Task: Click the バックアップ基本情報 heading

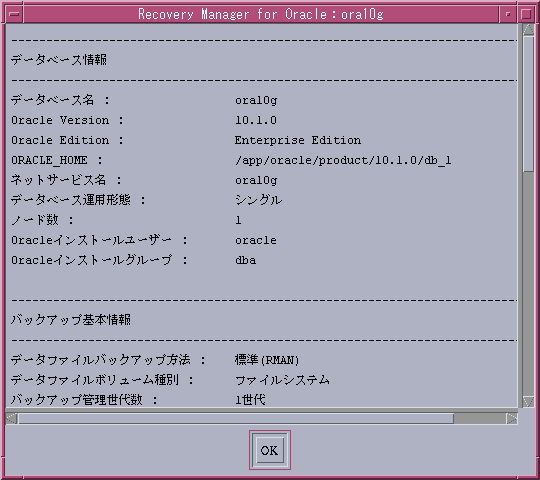Action: (x=71, y=320)
